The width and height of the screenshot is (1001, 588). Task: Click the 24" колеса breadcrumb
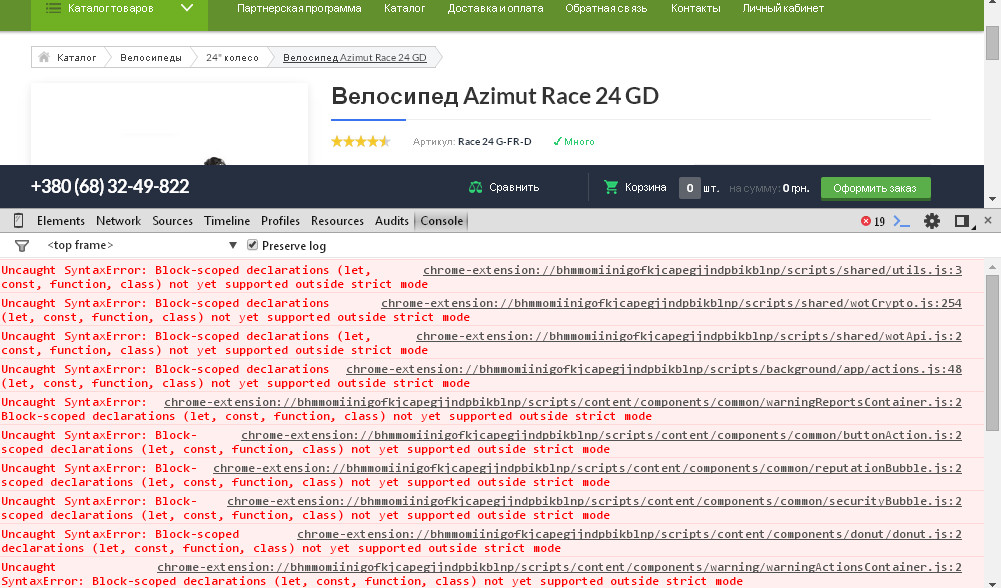[x=232, y=57]
